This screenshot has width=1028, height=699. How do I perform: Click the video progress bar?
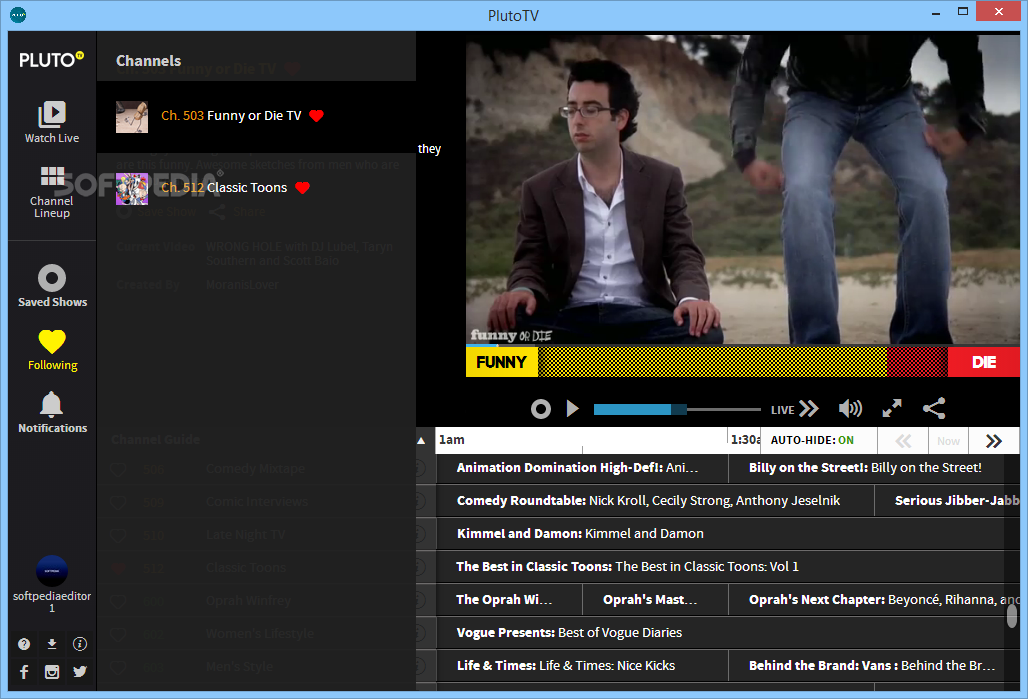[677, 410]
